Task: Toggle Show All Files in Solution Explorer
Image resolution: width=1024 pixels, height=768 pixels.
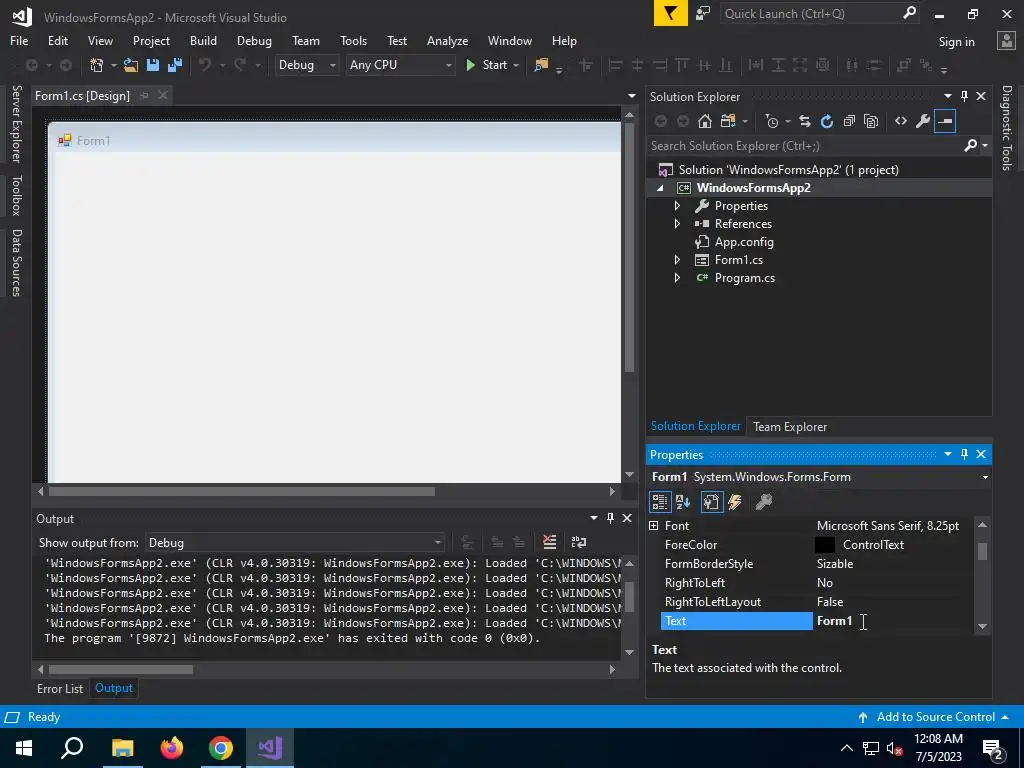Action: coord(871,121)
